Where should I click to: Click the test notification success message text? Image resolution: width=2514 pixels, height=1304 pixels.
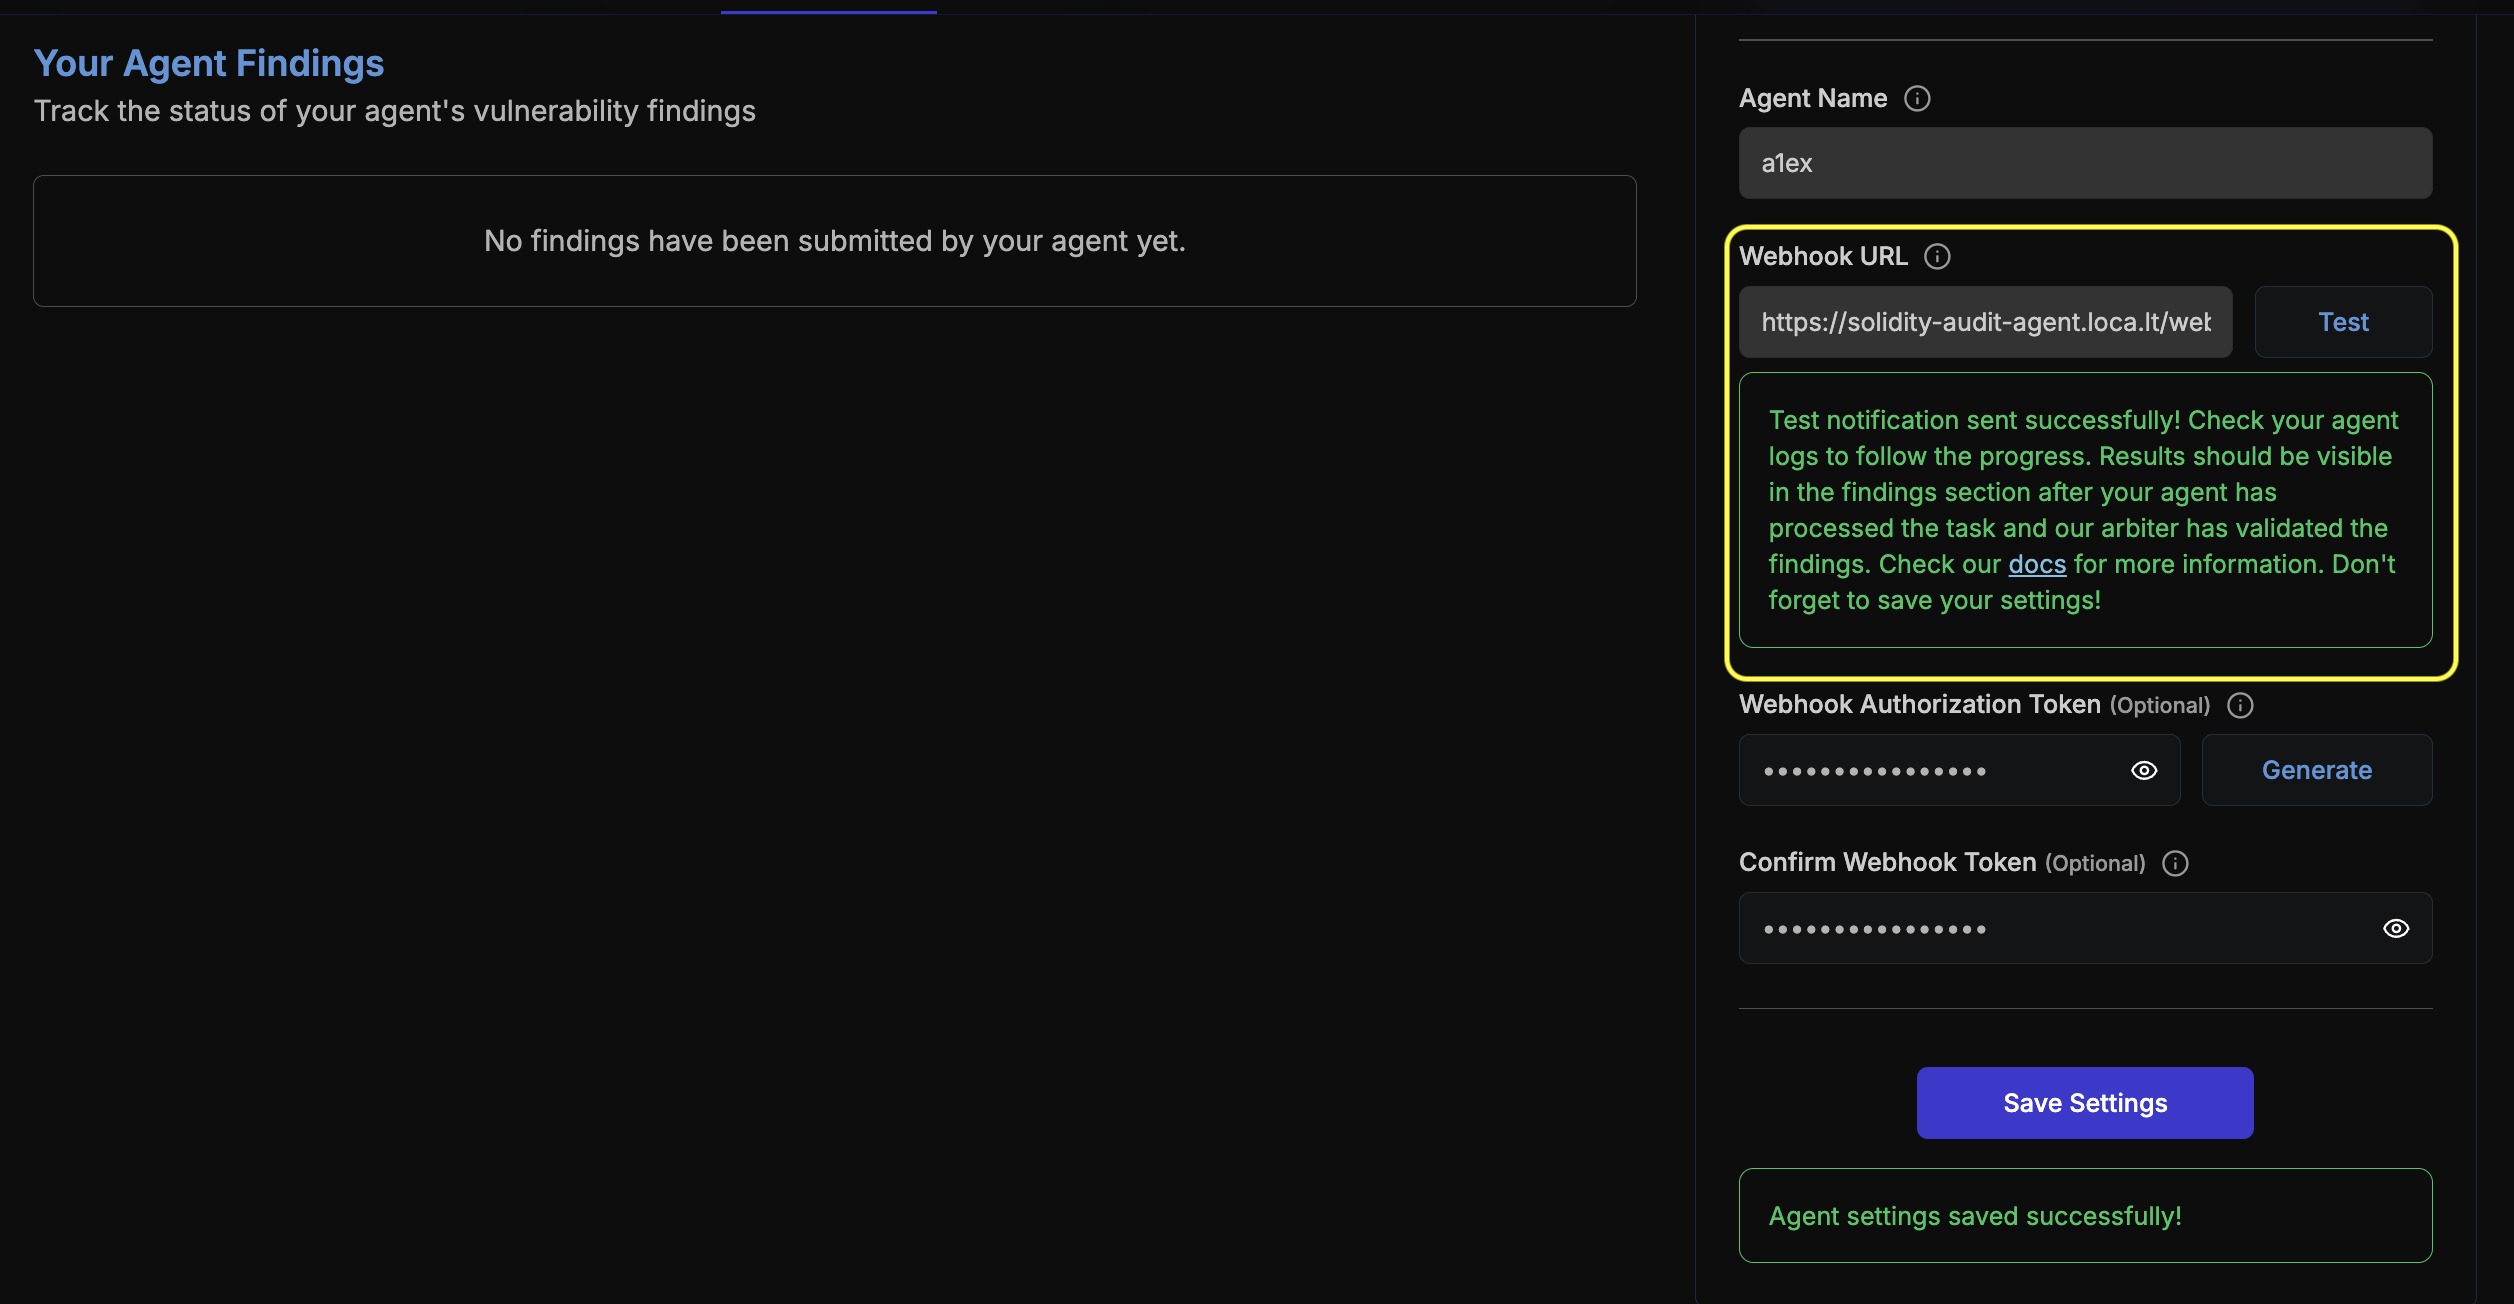(x=2084, y=510)
